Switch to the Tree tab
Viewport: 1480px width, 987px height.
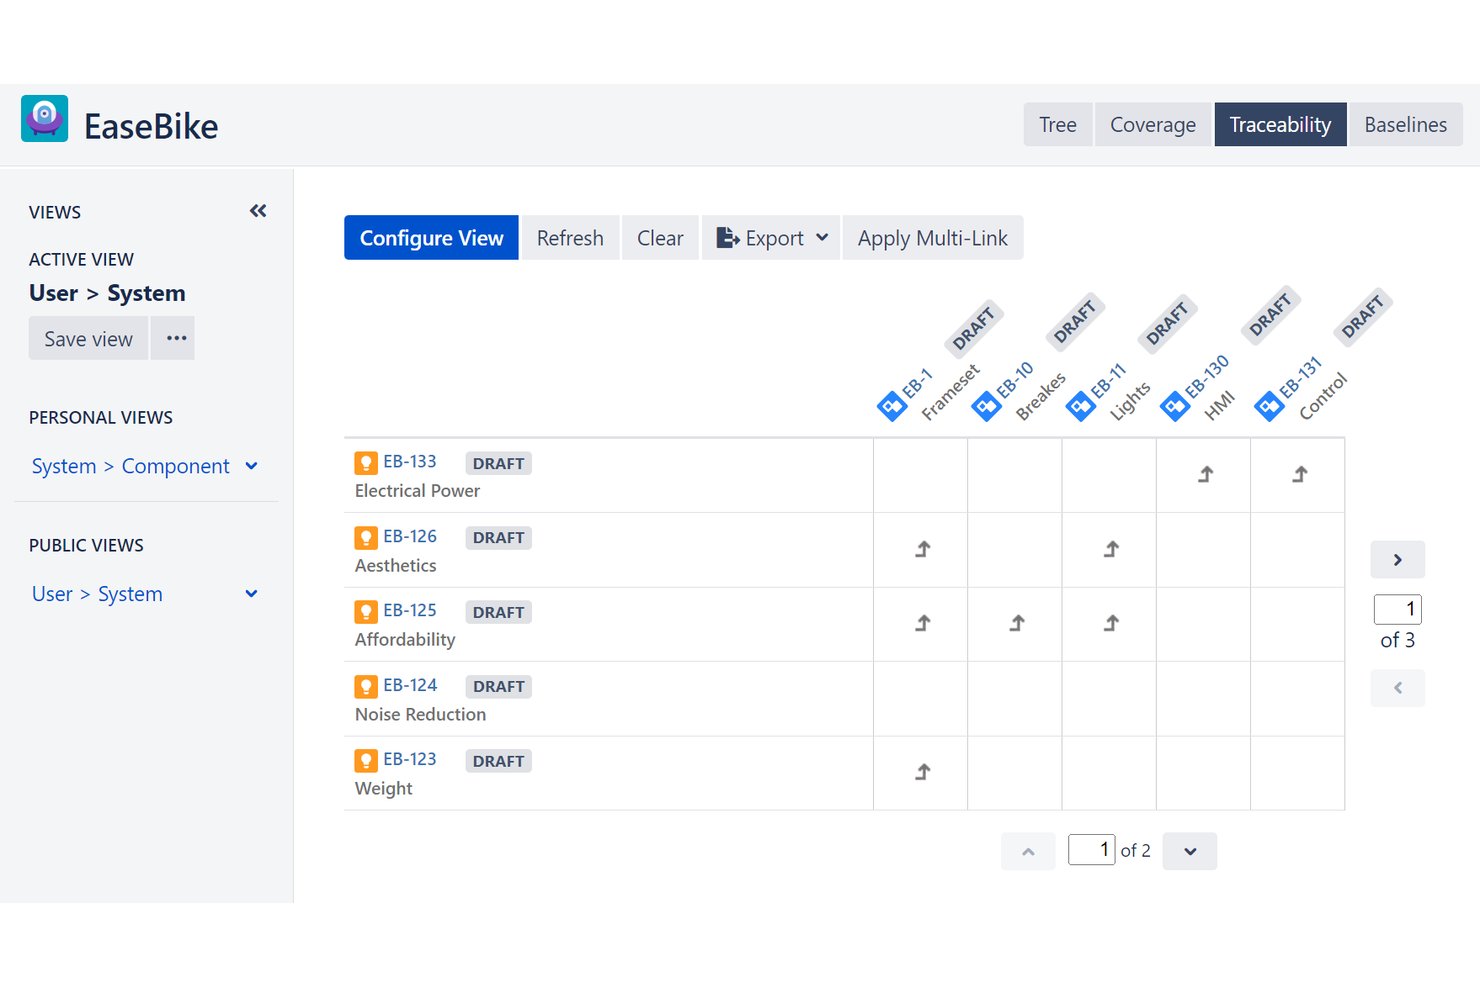(1058, 125)
